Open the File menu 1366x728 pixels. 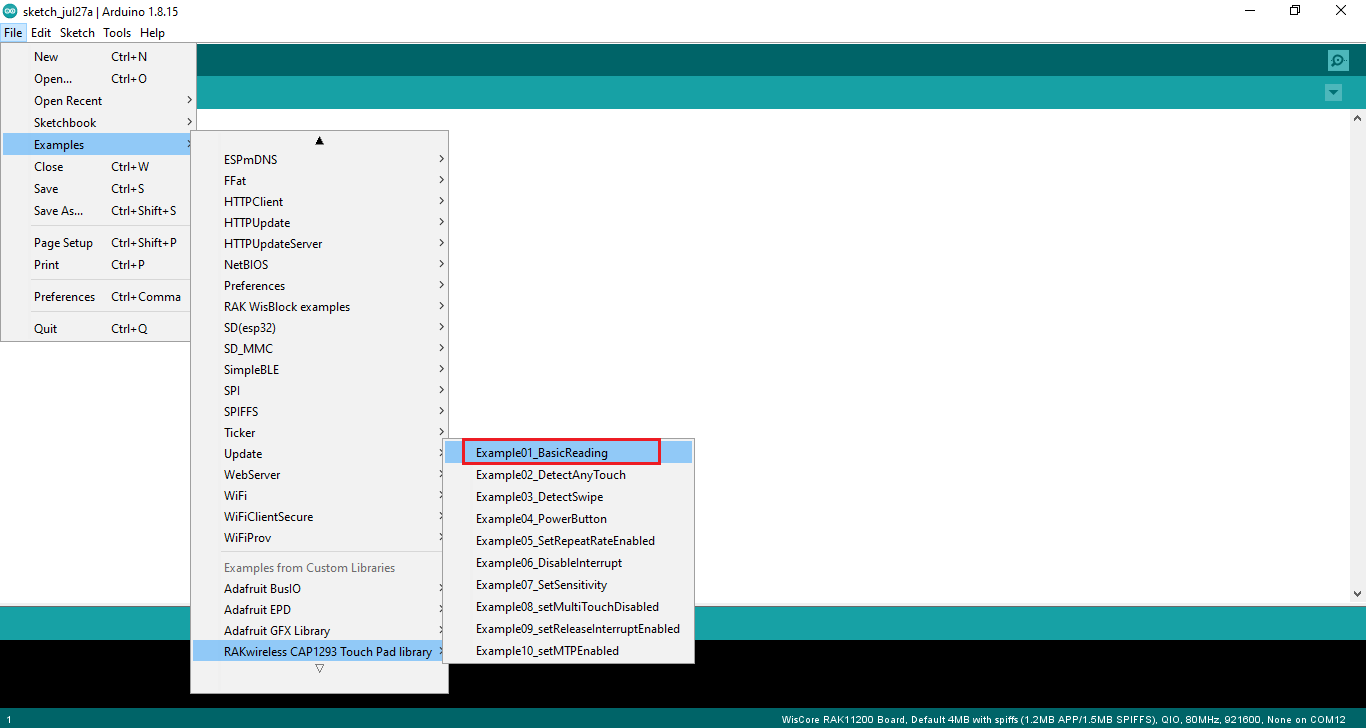click(13, 33)
